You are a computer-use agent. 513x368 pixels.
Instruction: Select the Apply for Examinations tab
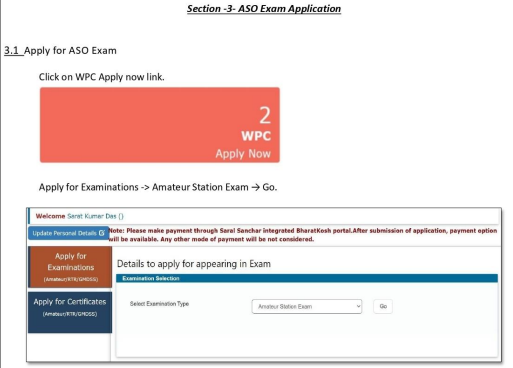pyautogui.click(x=70, y=267)
